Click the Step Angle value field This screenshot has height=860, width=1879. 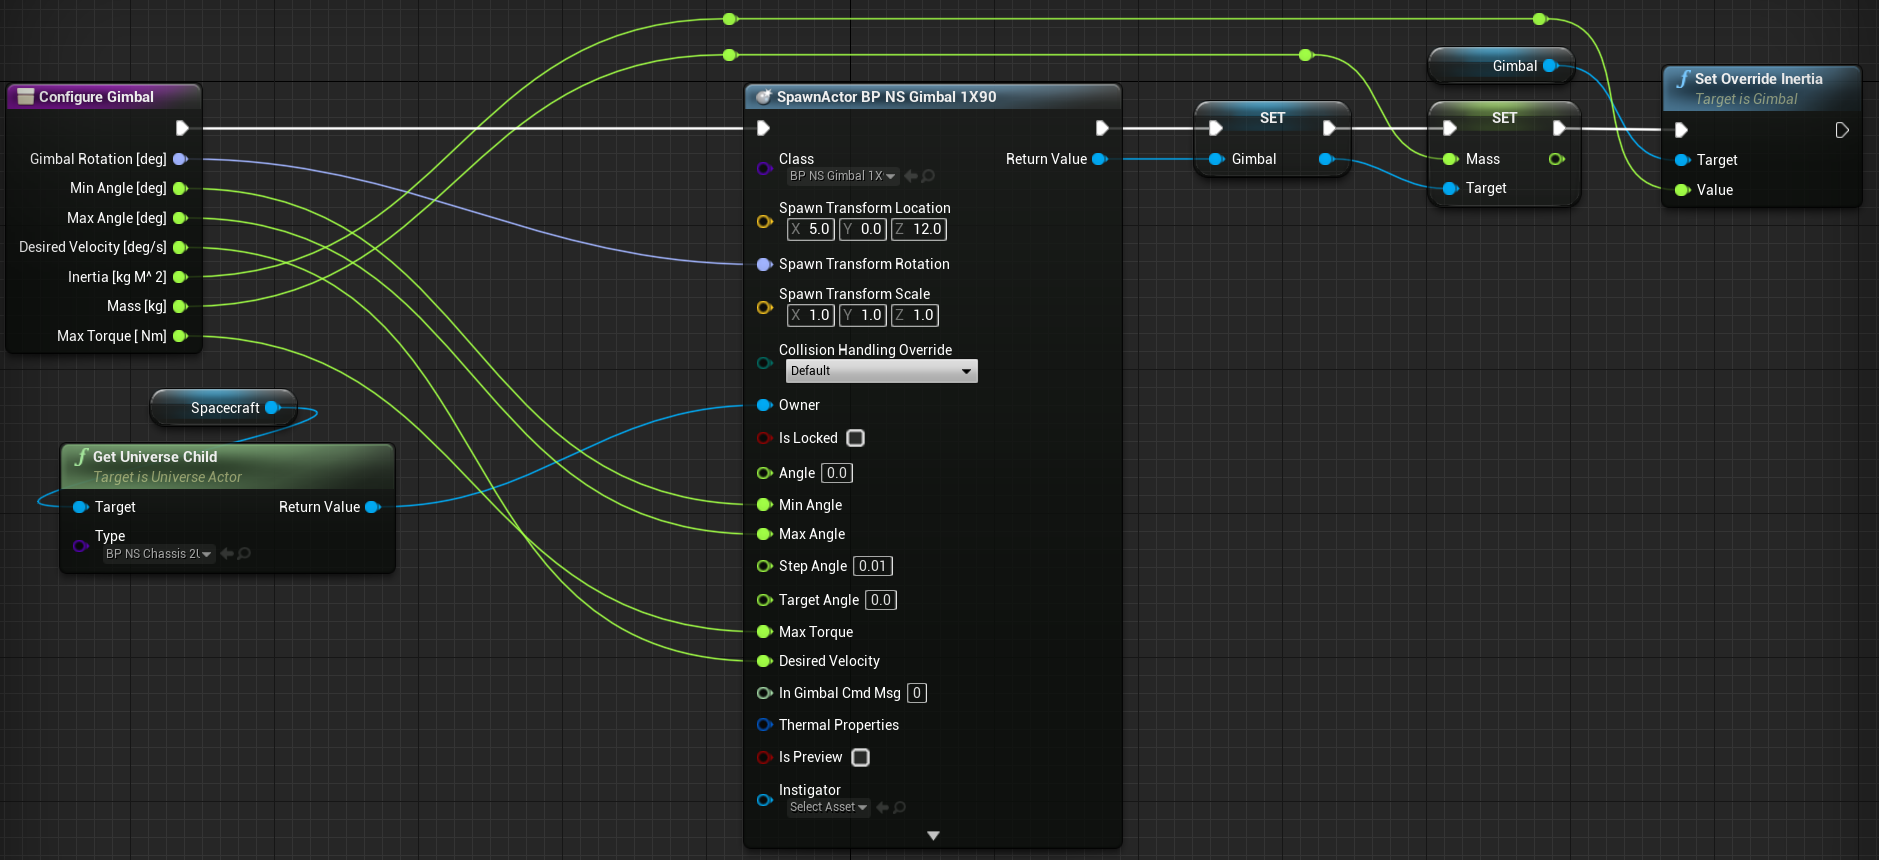click(x=872, y=566)
